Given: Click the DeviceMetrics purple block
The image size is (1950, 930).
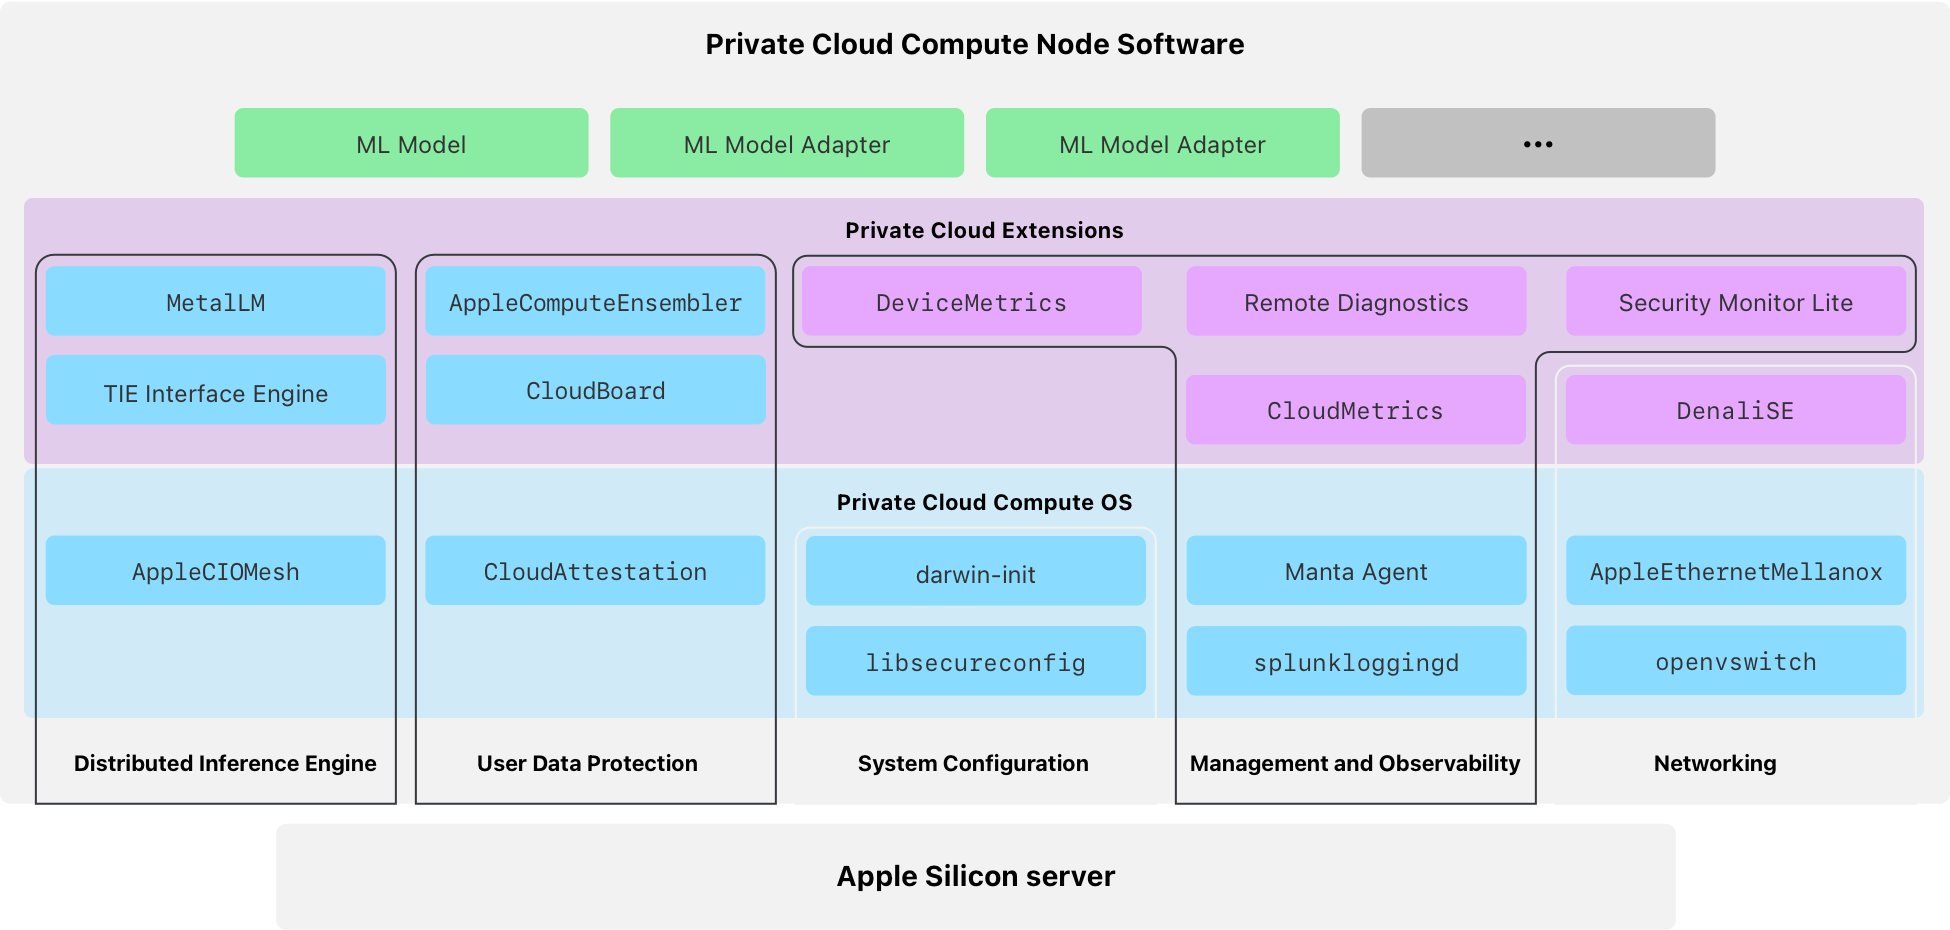Looking at the screenshot, I should coord(971,302).
